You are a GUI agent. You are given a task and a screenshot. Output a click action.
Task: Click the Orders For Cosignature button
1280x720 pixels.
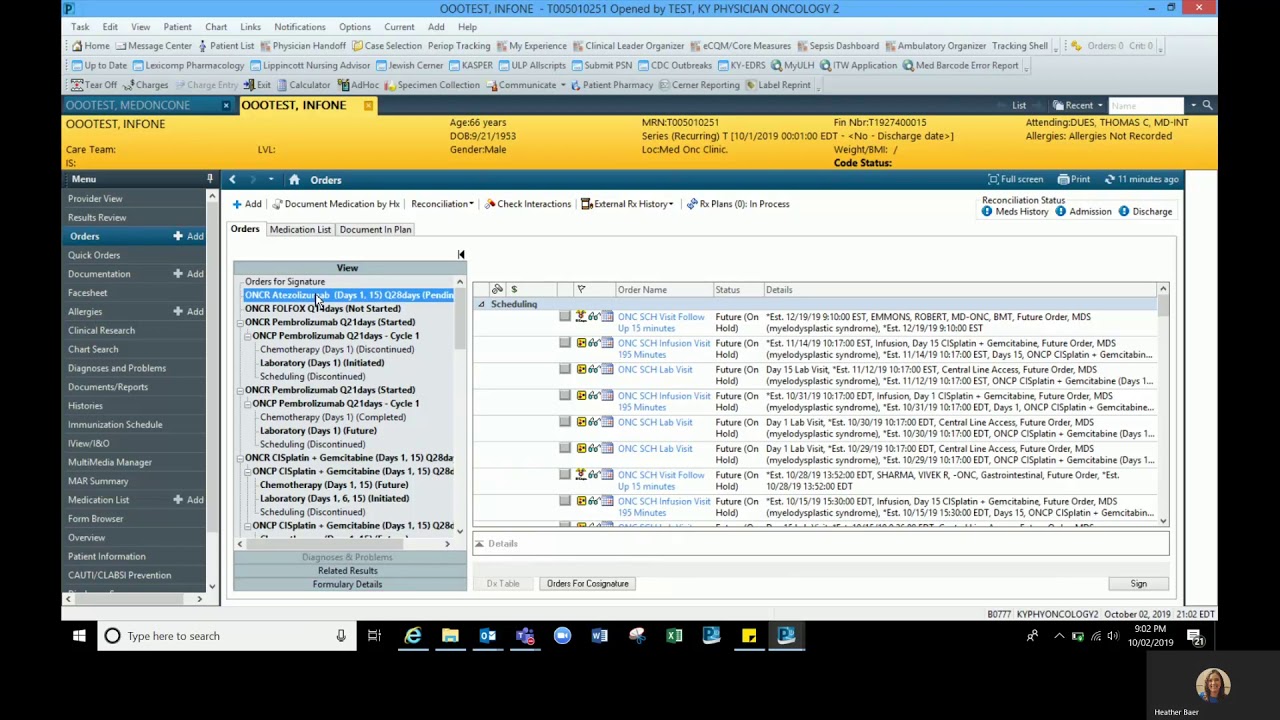(x=588, y=584)
